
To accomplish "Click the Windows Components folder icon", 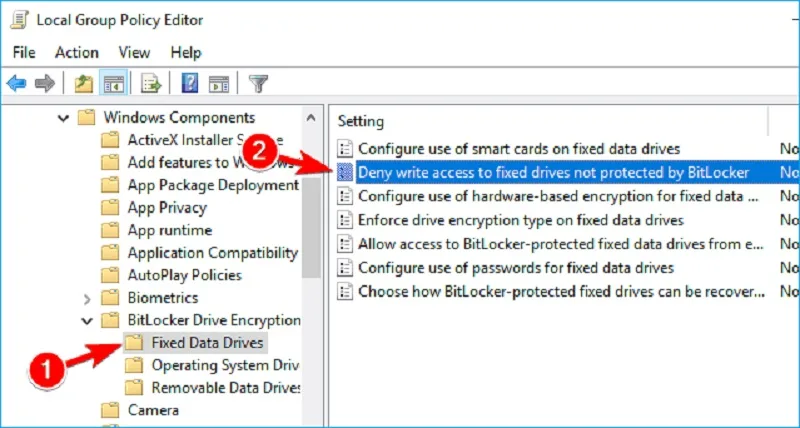I will [x=86, y=118].
